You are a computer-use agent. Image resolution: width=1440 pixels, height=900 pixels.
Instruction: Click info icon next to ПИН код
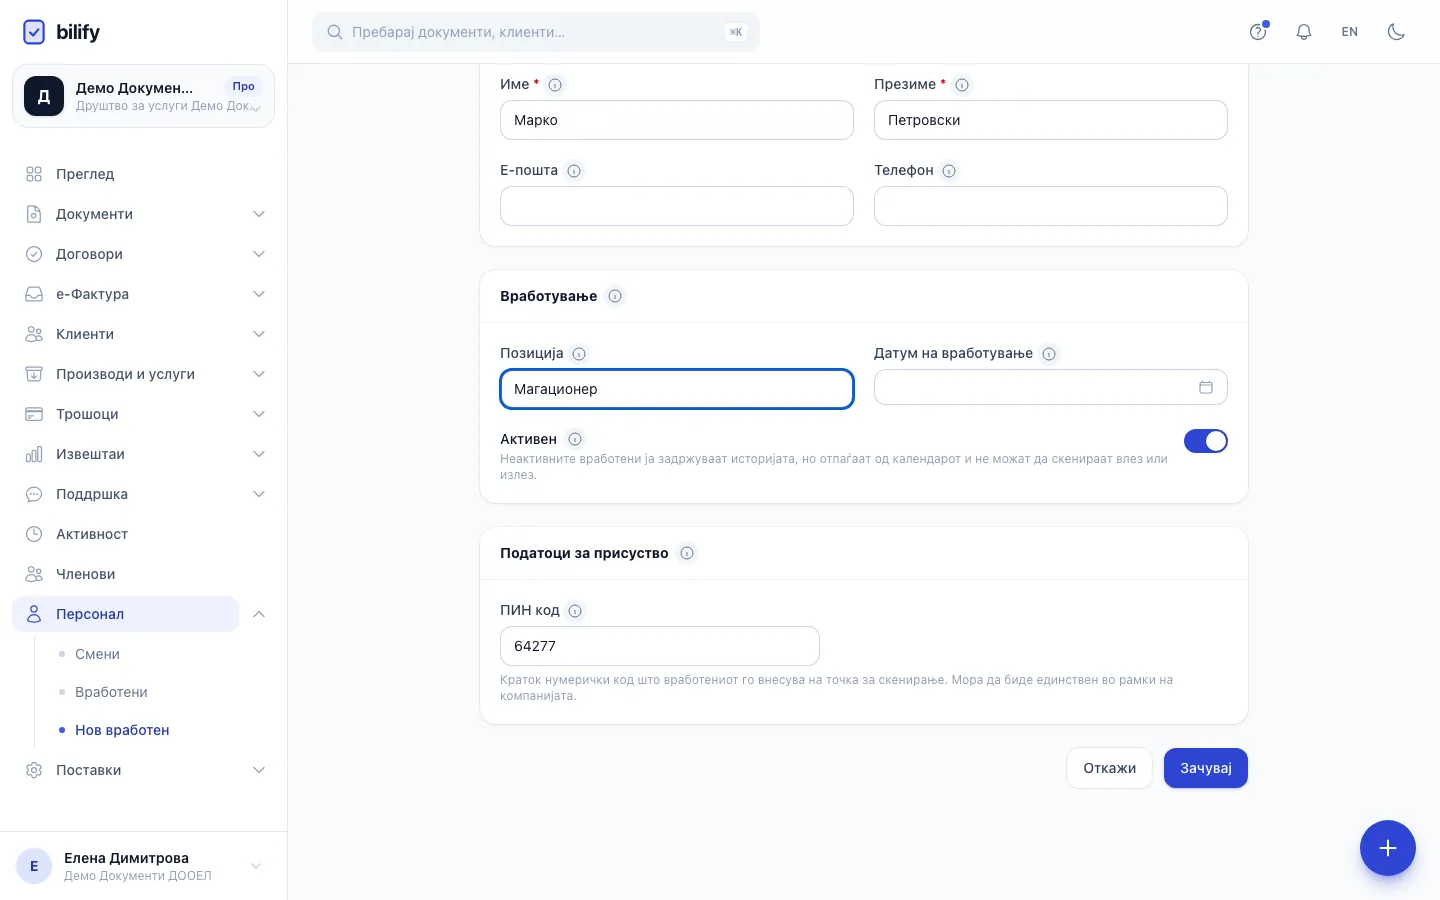tap(575, 611)
